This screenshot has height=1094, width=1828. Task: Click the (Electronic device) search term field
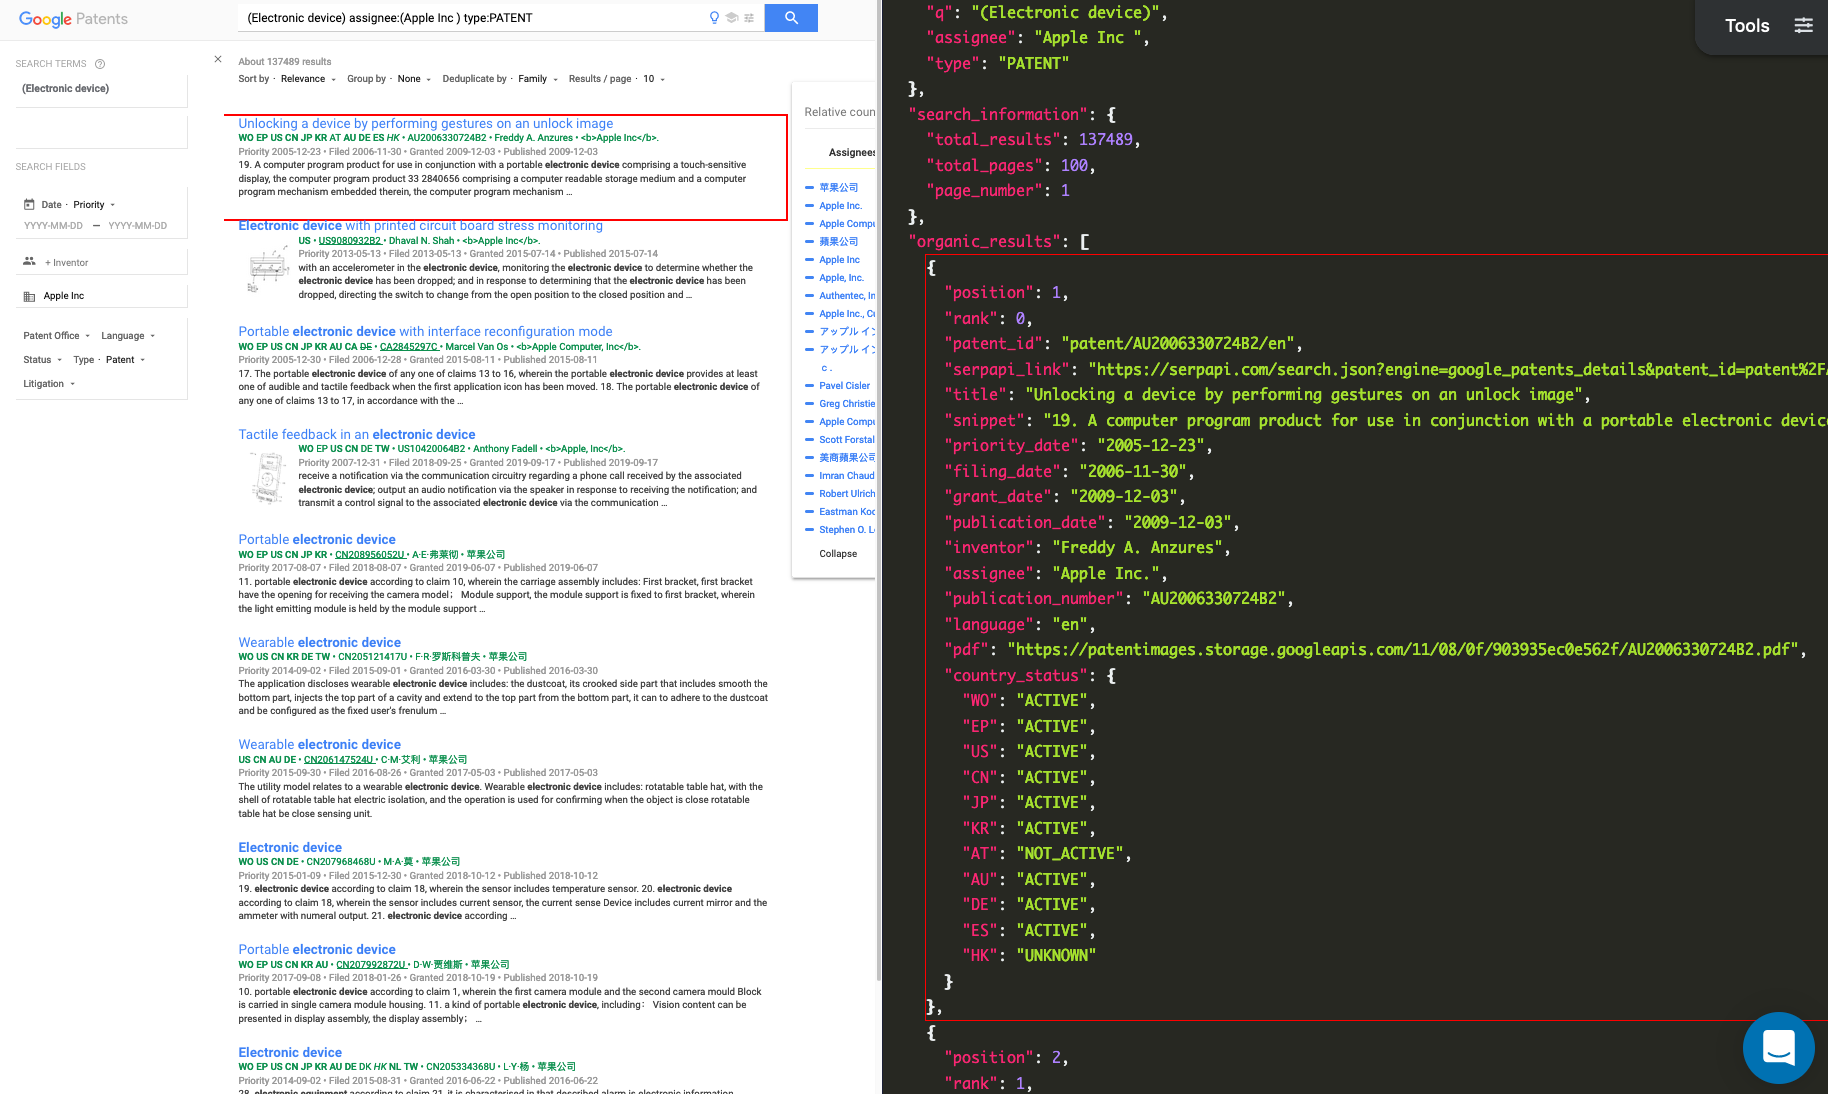coord(102,89)
